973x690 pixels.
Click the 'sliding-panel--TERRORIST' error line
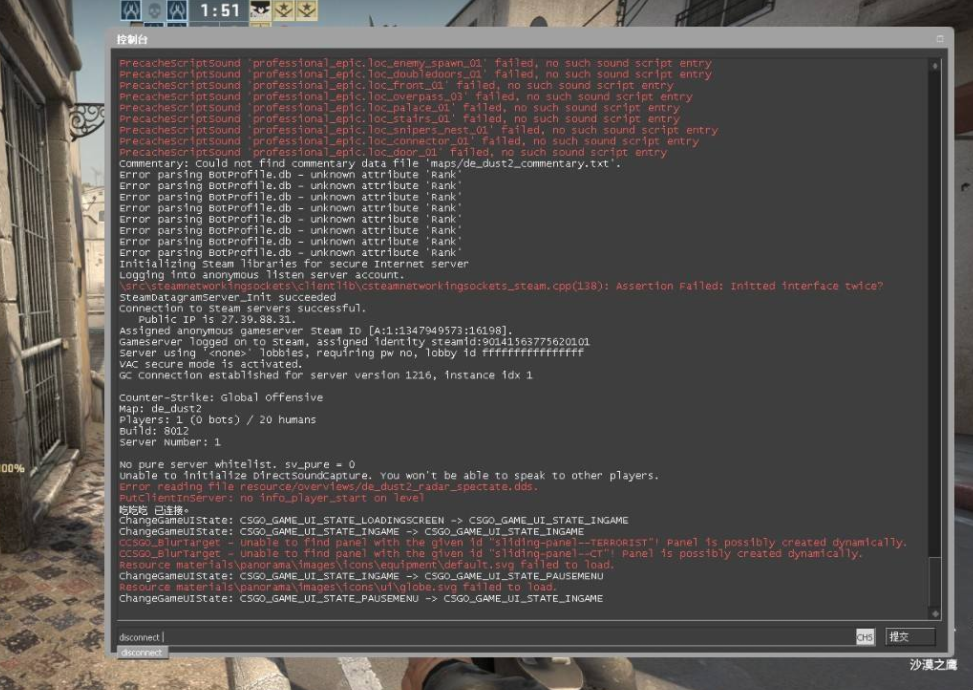513,542
